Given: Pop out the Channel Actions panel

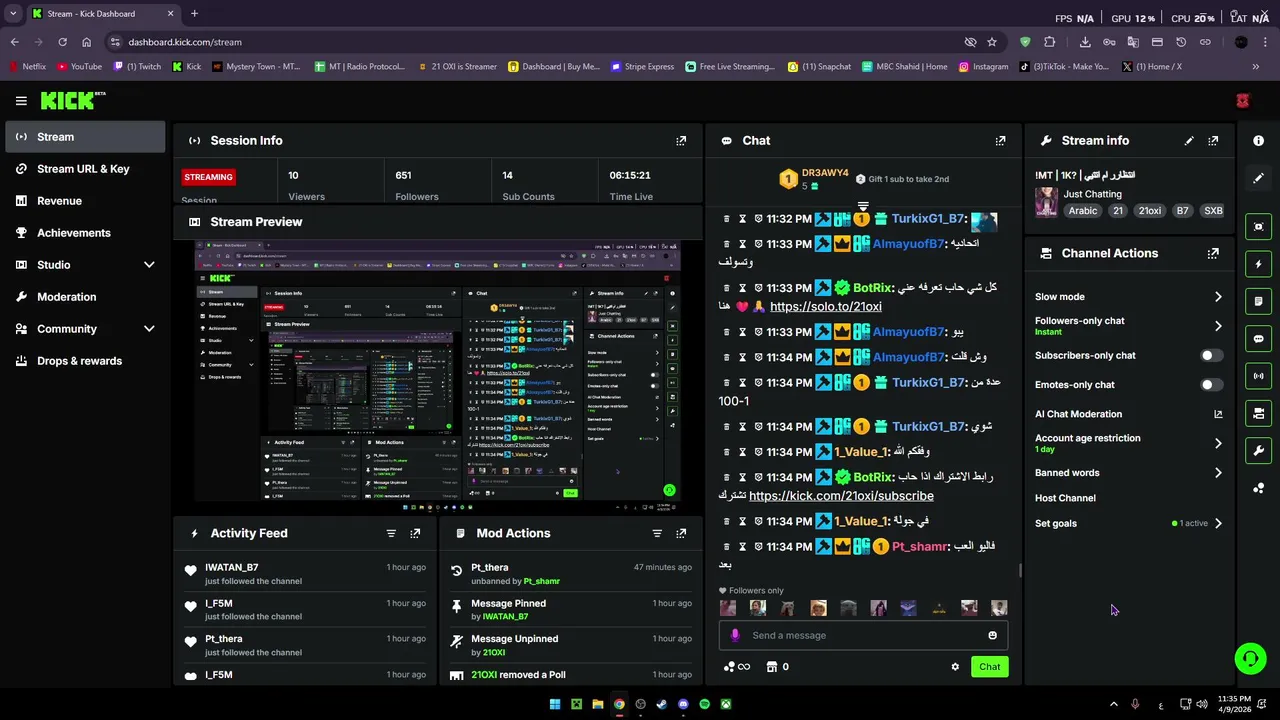Looking at the screenshot, I should tap(1213, 254).
